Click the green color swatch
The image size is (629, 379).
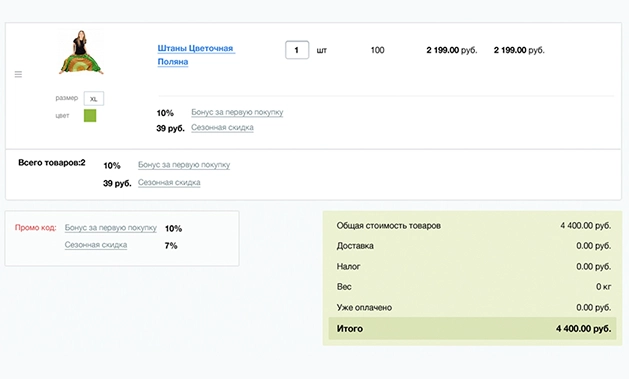click(90, 116)
